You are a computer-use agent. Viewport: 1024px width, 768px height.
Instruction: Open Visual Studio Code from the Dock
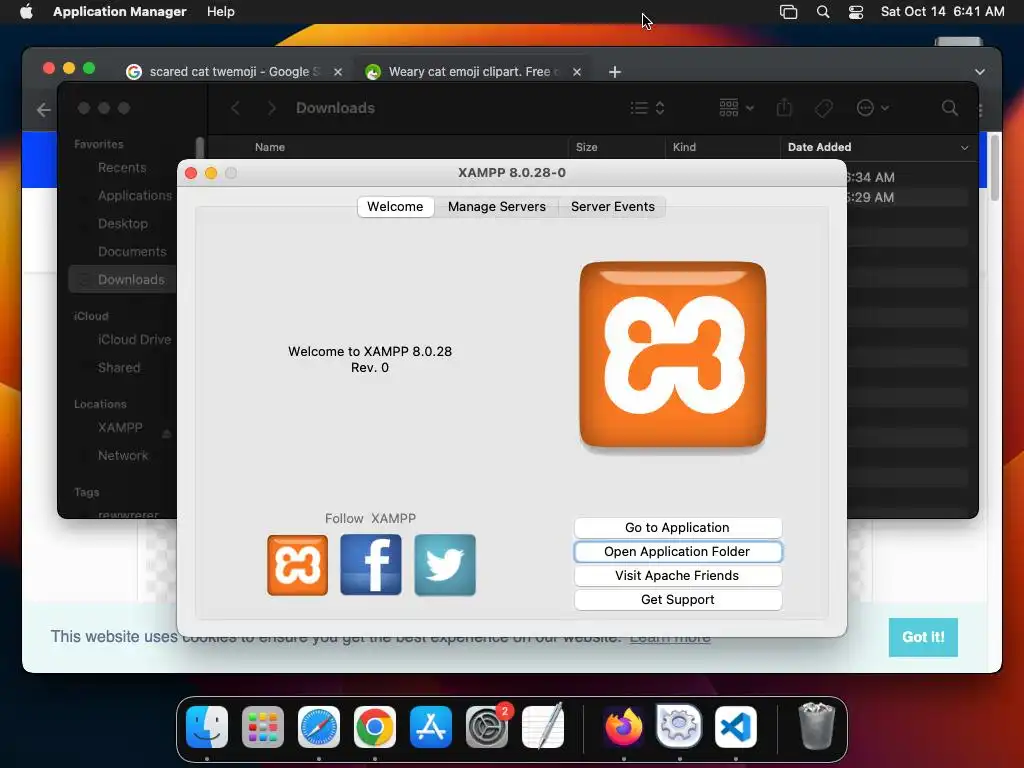click(x=735, y=727)
